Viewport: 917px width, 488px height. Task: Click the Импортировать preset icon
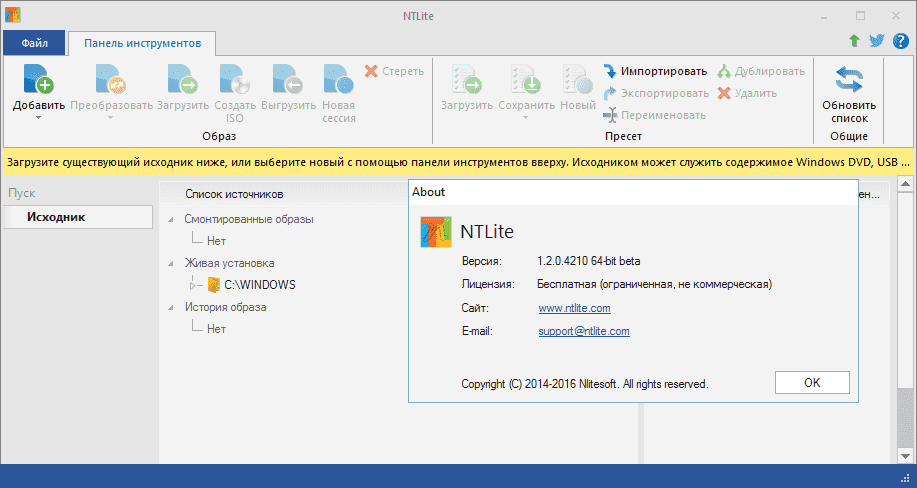point(610,71)
